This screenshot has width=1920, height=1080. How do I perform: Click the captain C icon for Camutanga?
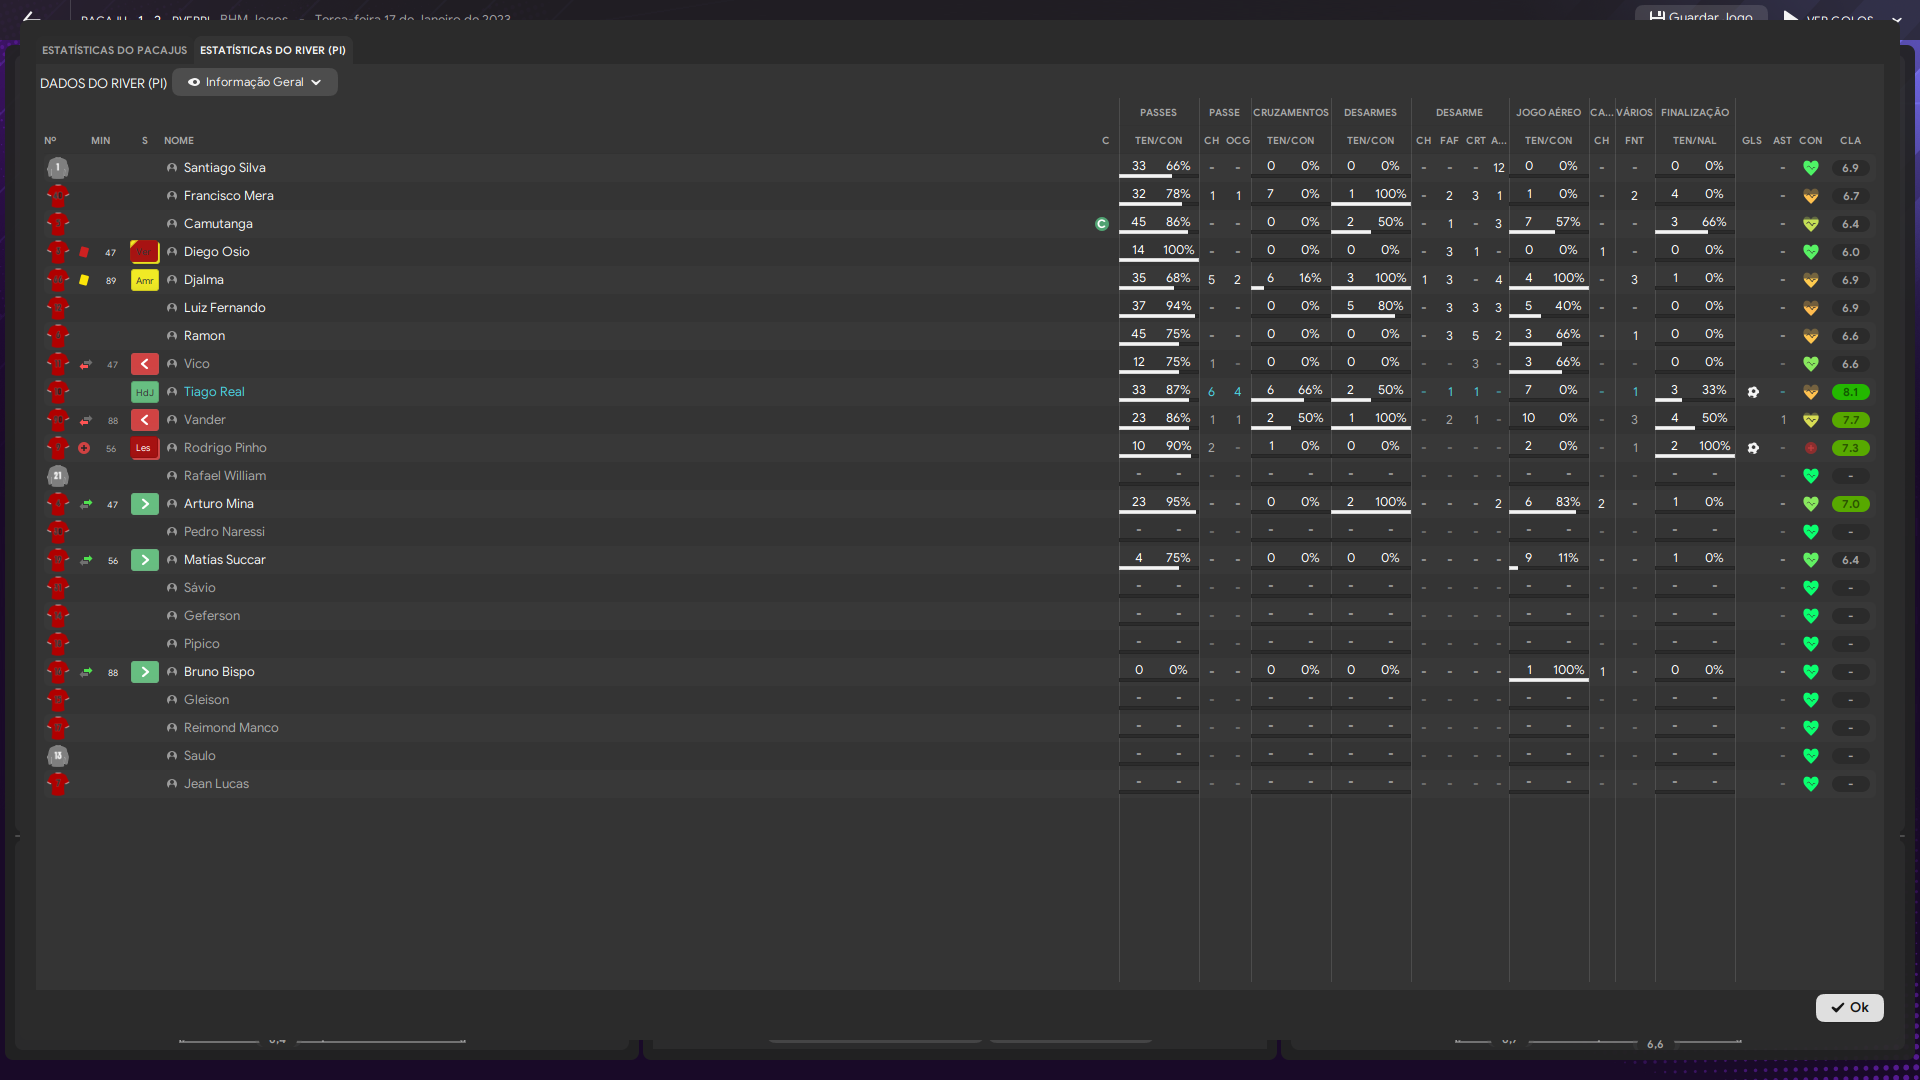pos(1102,224)
